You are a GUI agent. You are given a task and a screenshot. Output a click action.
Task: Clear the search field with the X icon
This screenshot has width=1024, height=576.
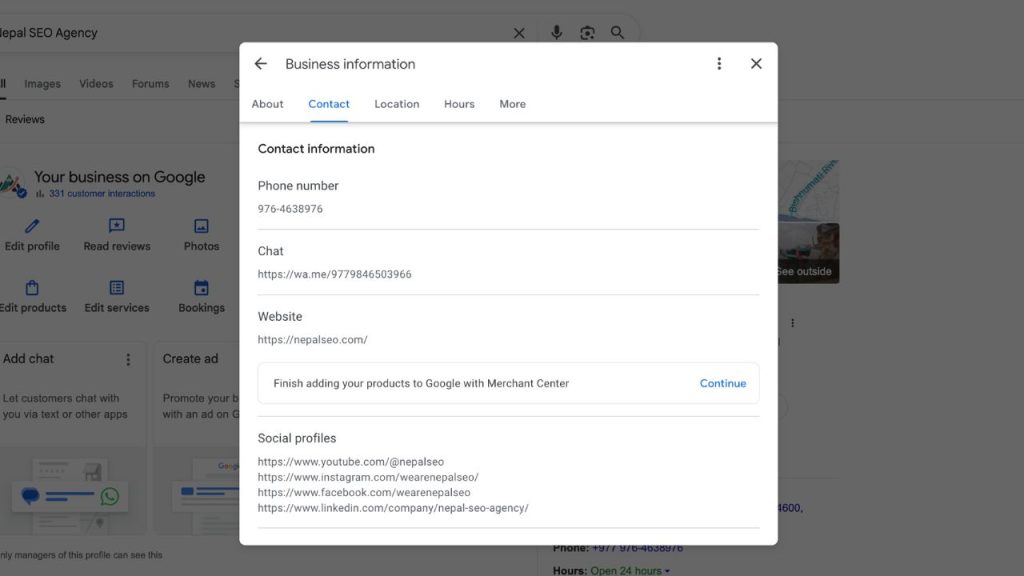click(519, 32)
